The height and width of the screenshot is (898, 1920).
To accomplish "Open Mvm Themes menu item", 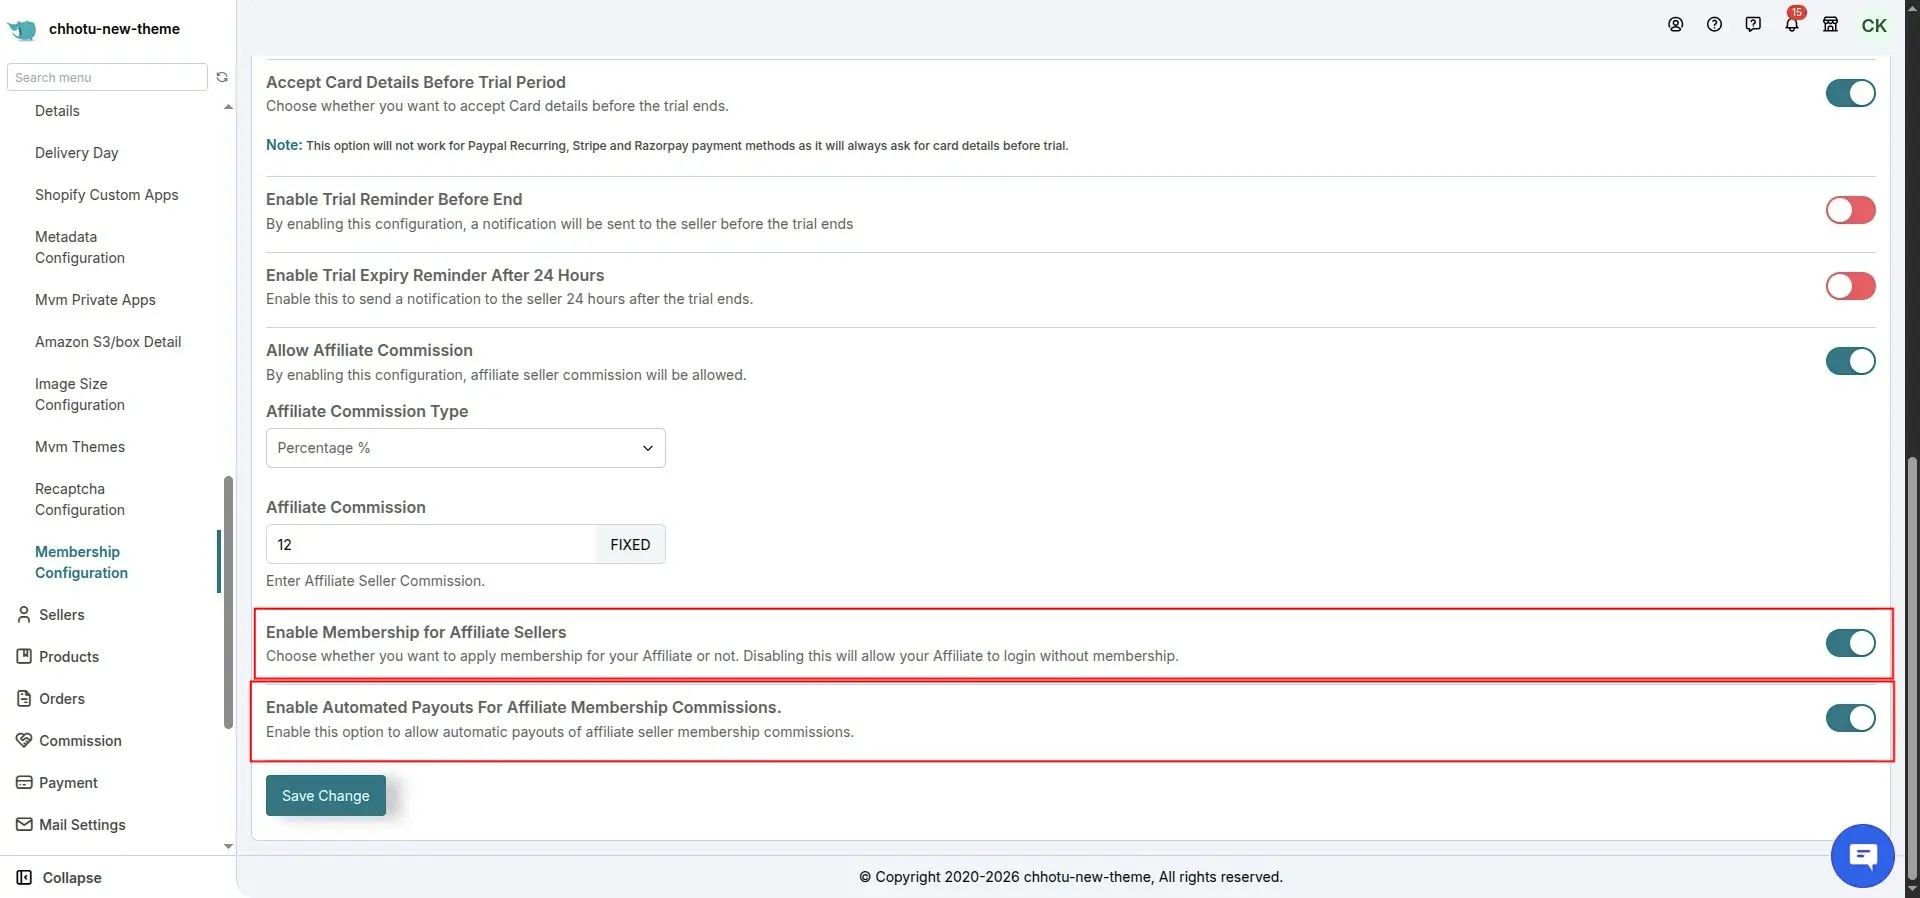I will [x=80, y=447].
